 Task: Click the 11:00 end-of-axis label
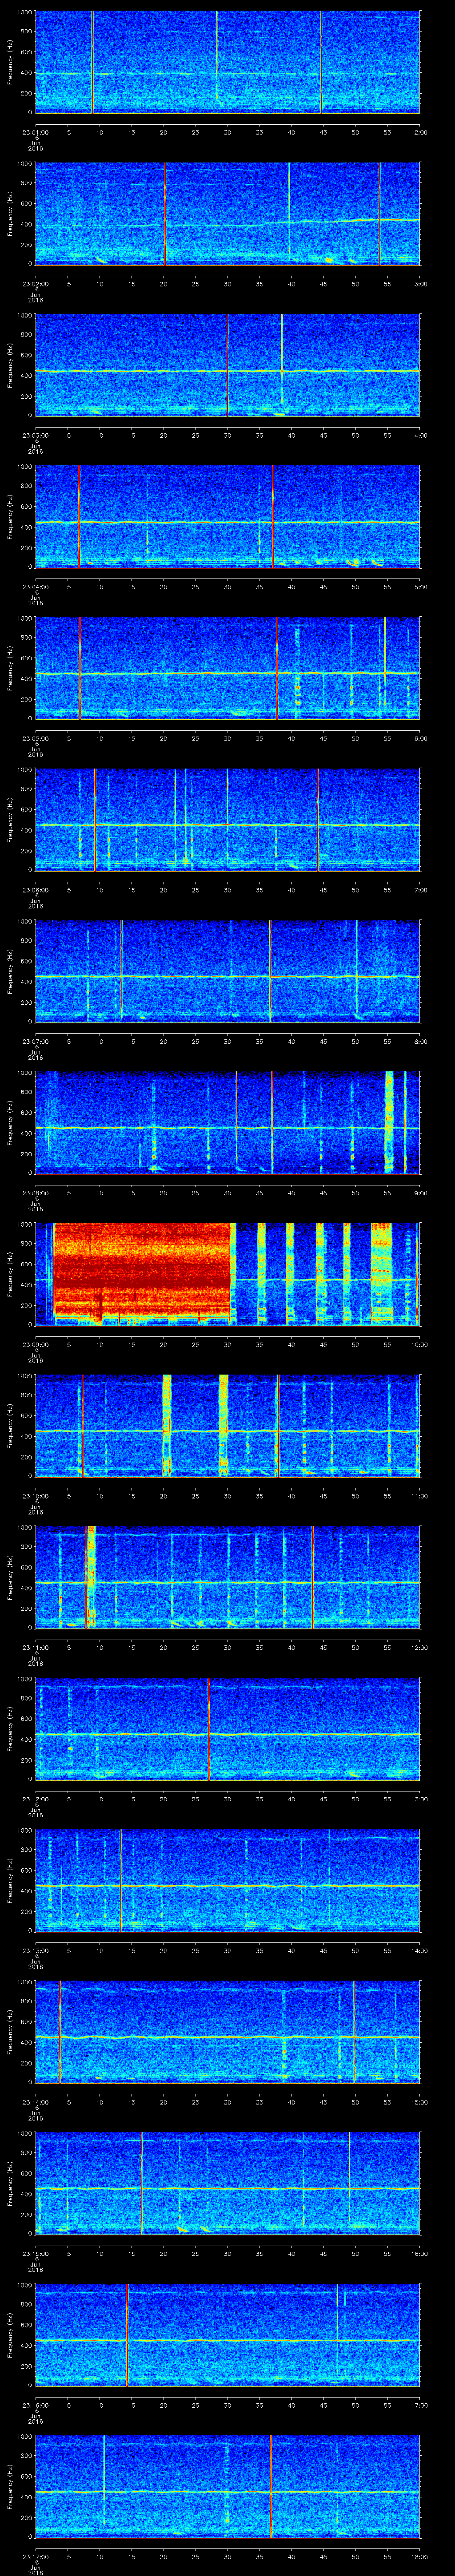(419, 1495)
